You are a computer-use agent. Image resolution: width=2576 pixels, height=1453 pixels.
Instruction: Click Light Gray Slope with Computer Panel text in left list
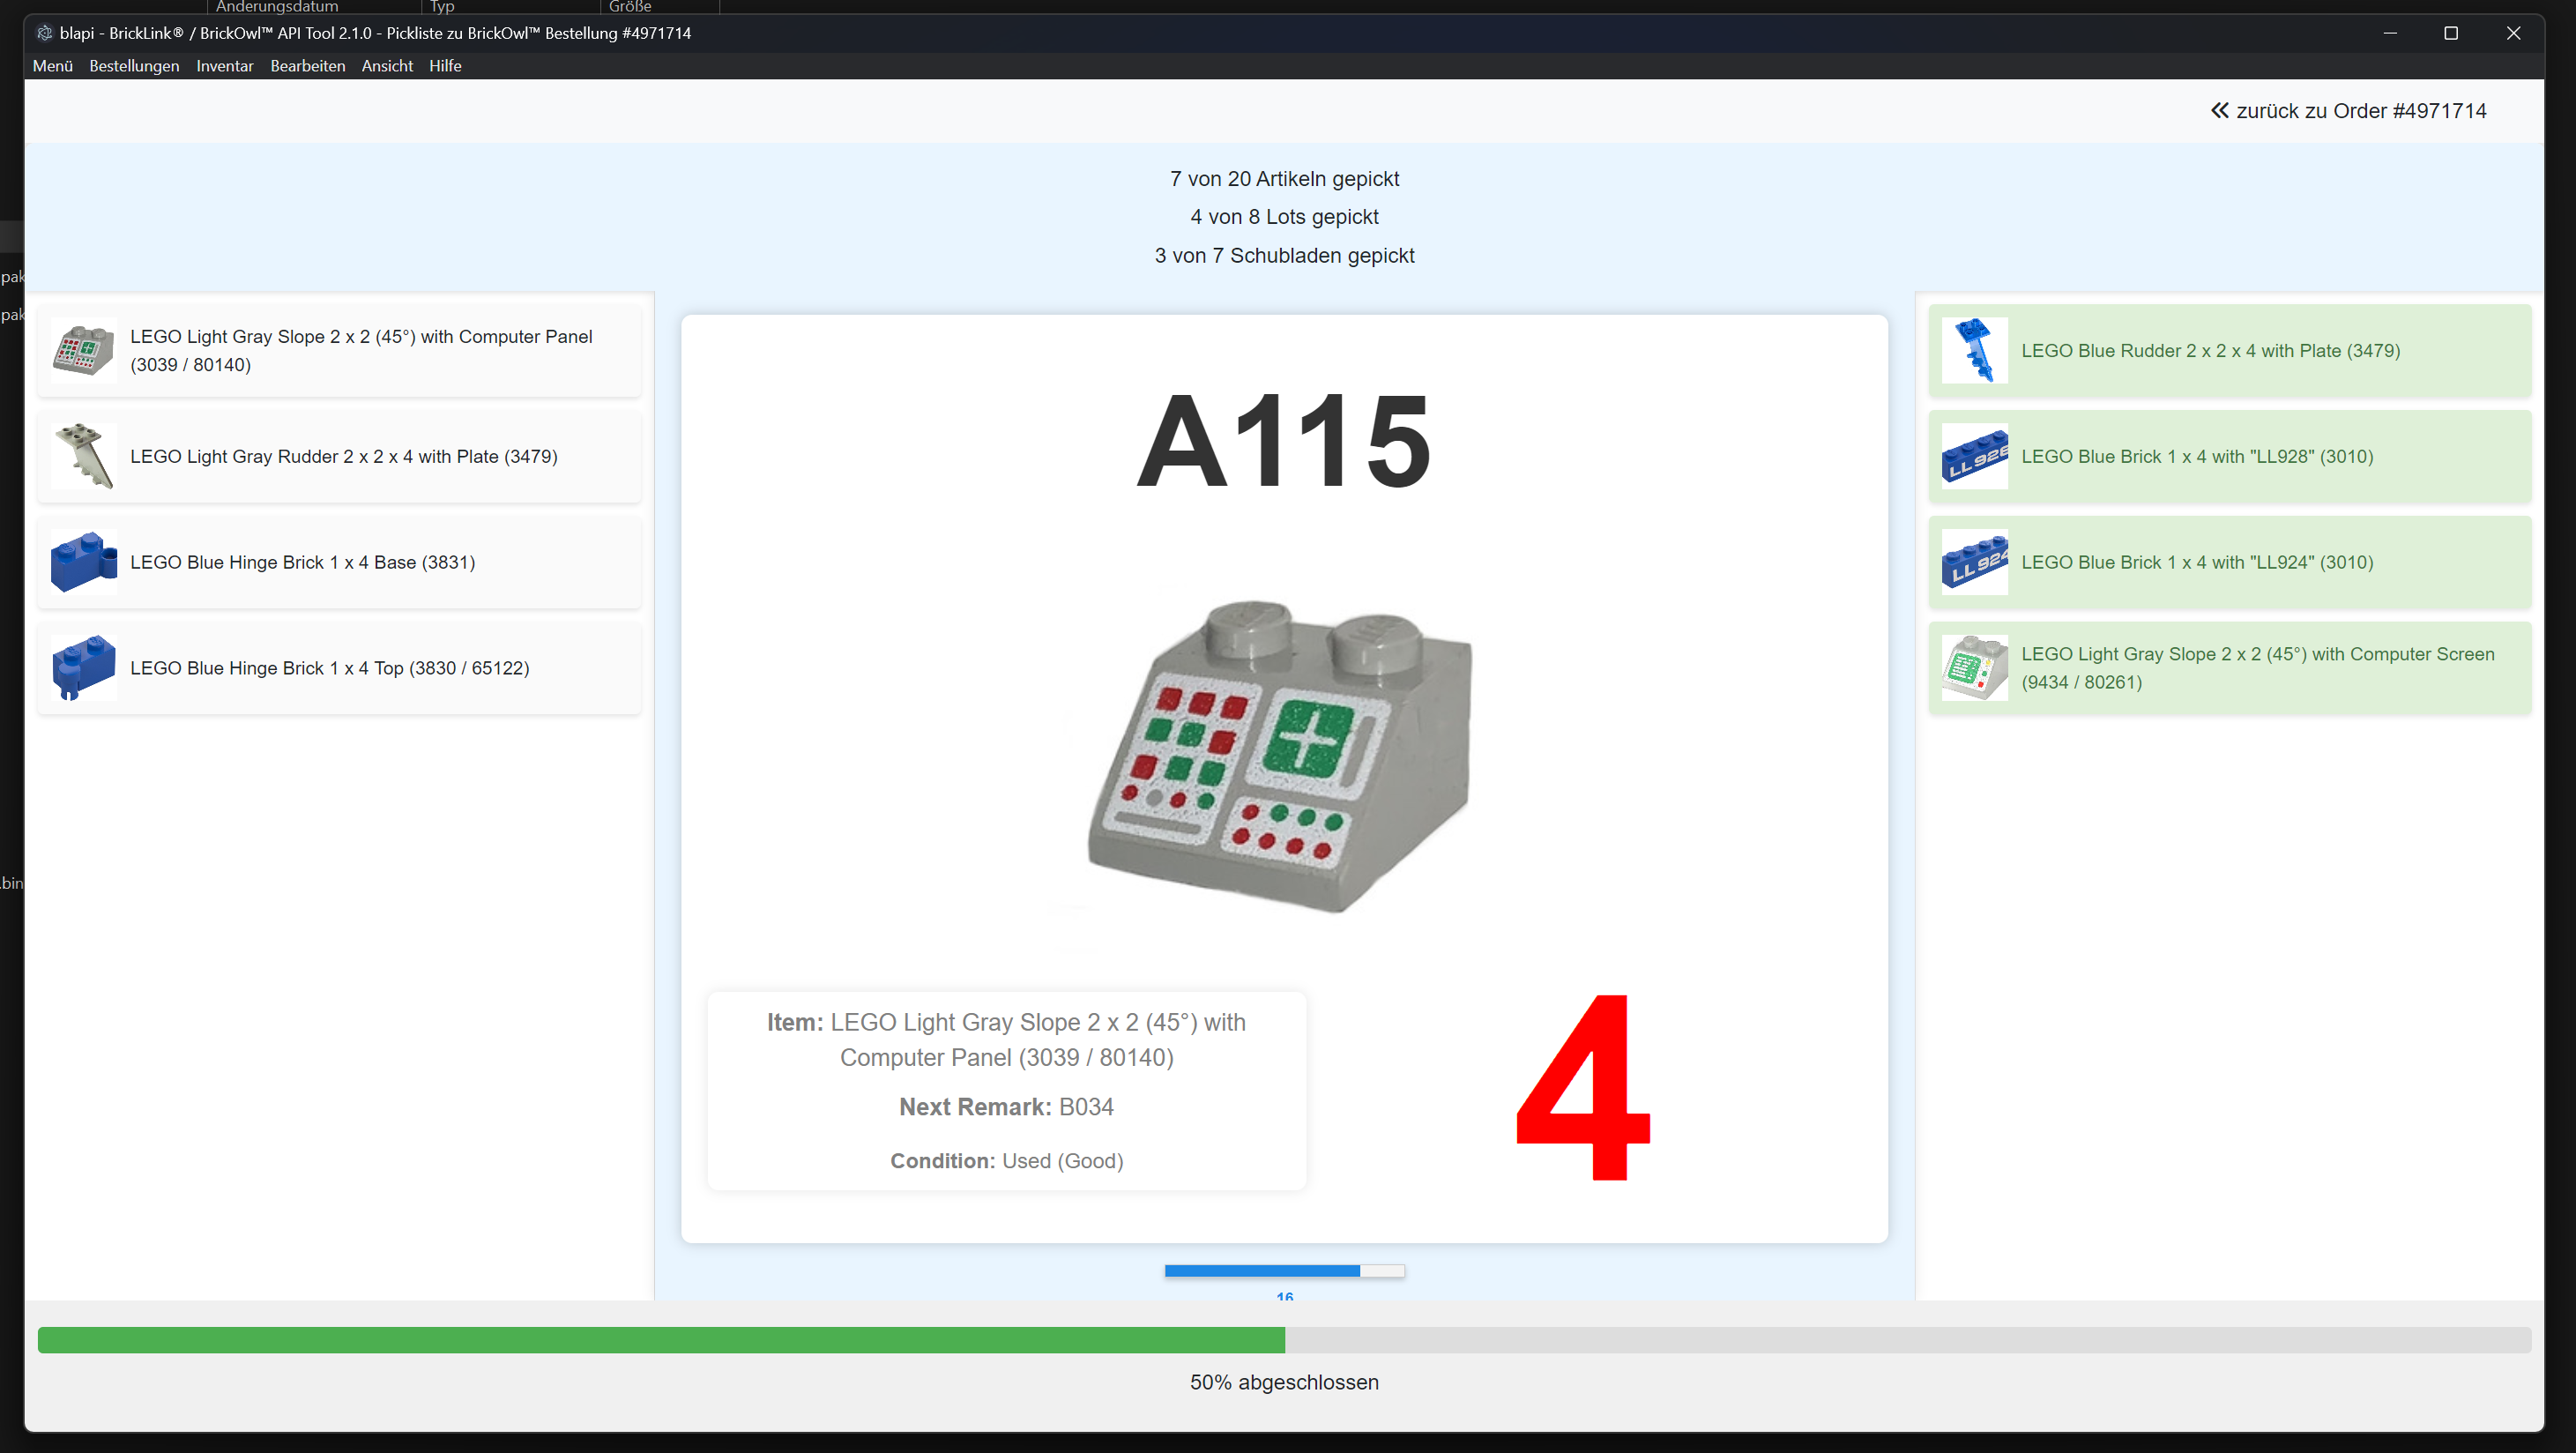pos(361,351)
